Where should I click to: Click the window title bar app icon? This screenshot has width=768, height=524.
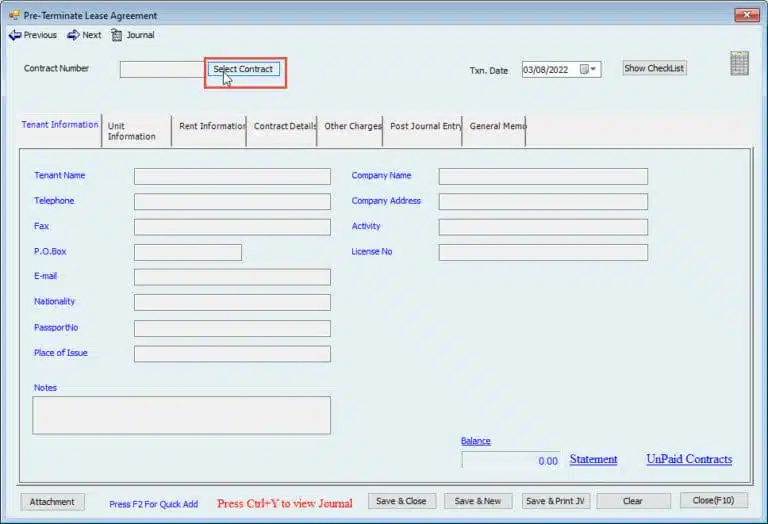click(x=13, y=16)
